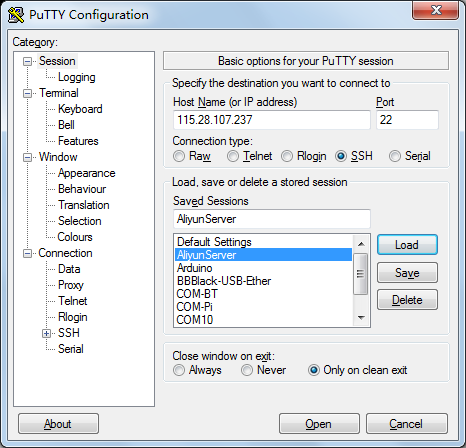This screenshot has width=466, height=448.
Task: Open the Telnet category in tree
Action: click(x=72, y=301)
